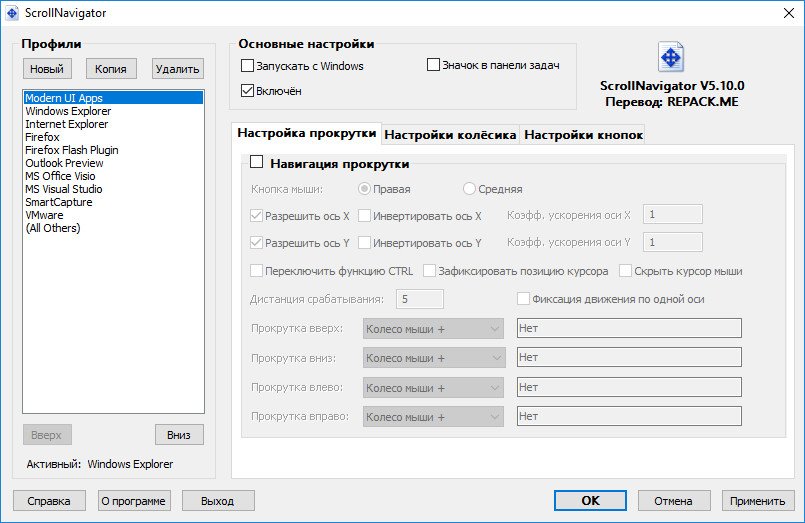
Task: Click the Выход button
Action: pyautogui.click(x=218, y=501)
